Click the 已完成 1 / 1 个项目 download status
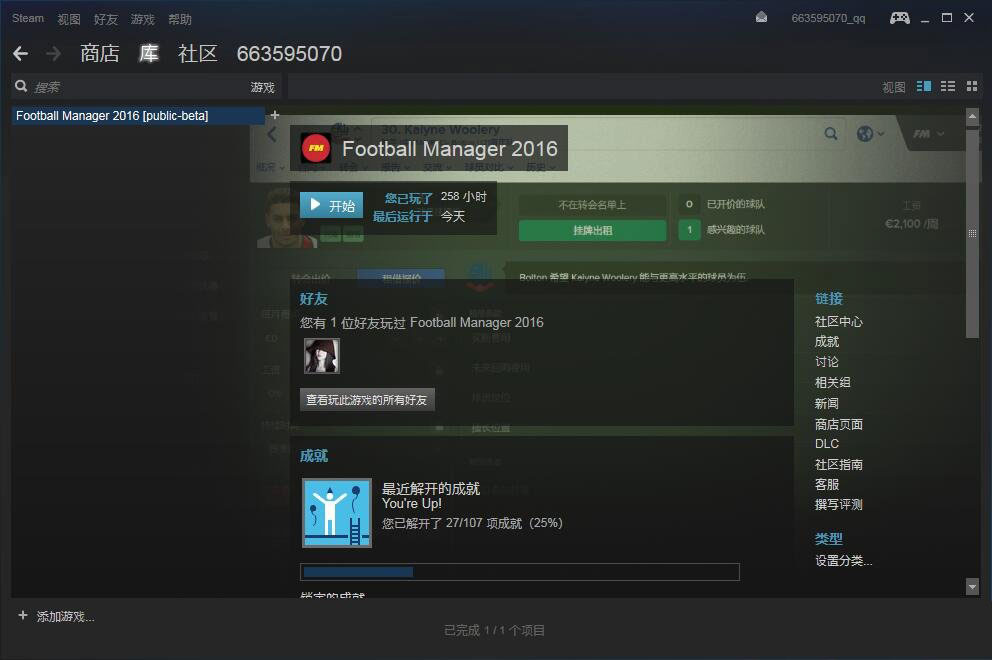The image size is (992, 660). (x=494, y=630)
